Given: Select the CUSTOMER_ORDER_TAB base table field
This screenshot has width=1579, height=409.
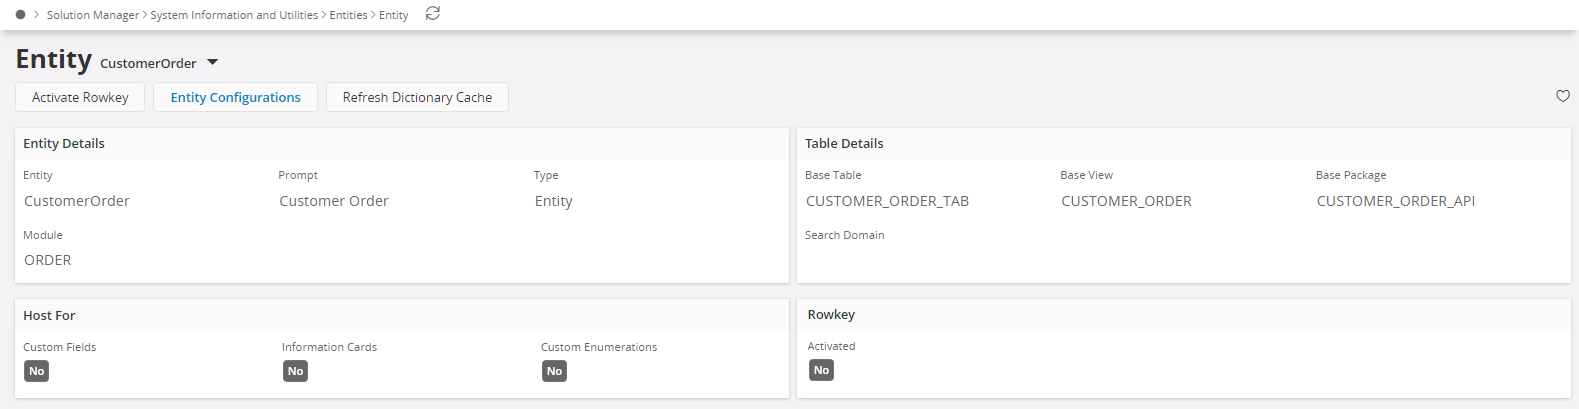Looking at the screenshot, I should 887,201.
